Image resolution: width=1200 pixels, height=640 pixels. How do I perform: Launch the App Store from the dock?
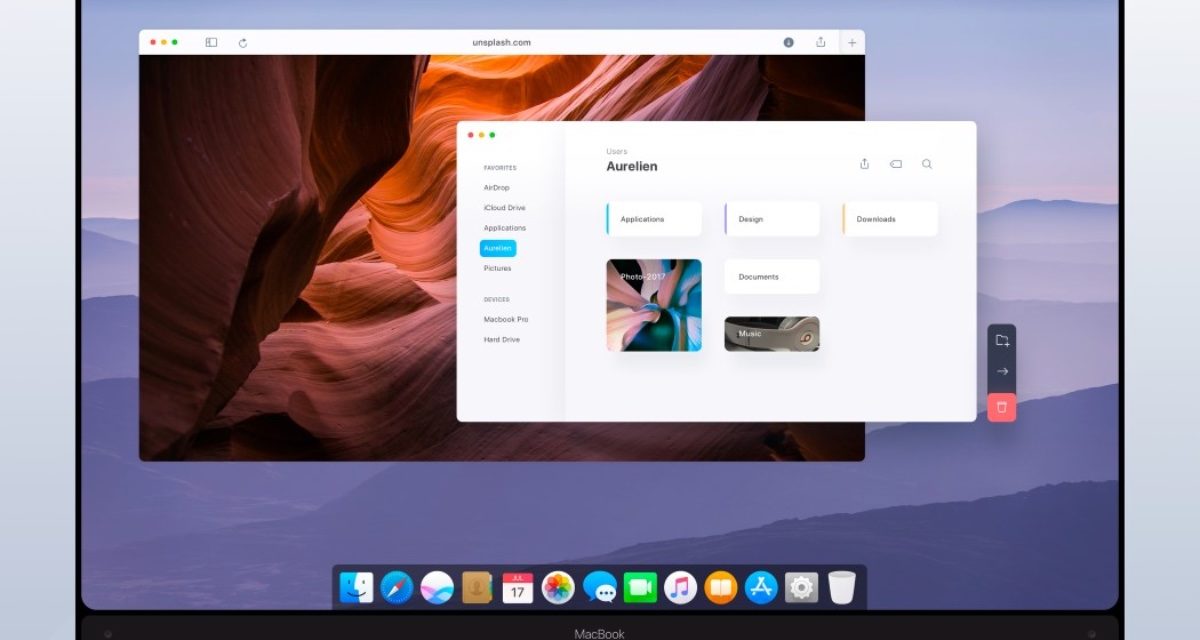[761, 587]
